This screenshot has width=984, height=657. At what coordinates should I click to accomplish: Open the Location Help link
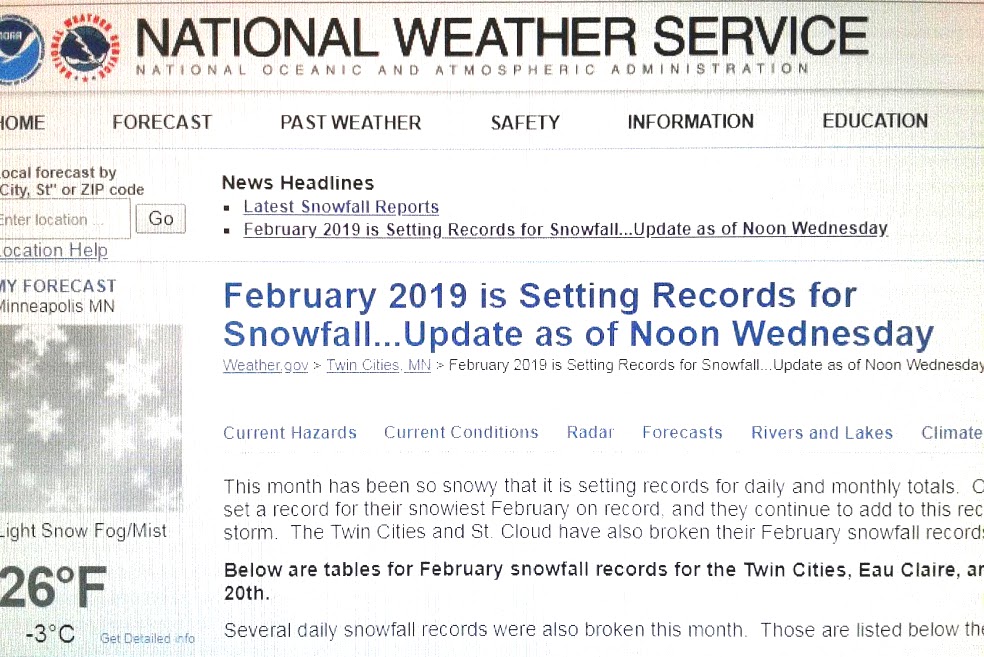pyautogui.click(x=54, y=251)
